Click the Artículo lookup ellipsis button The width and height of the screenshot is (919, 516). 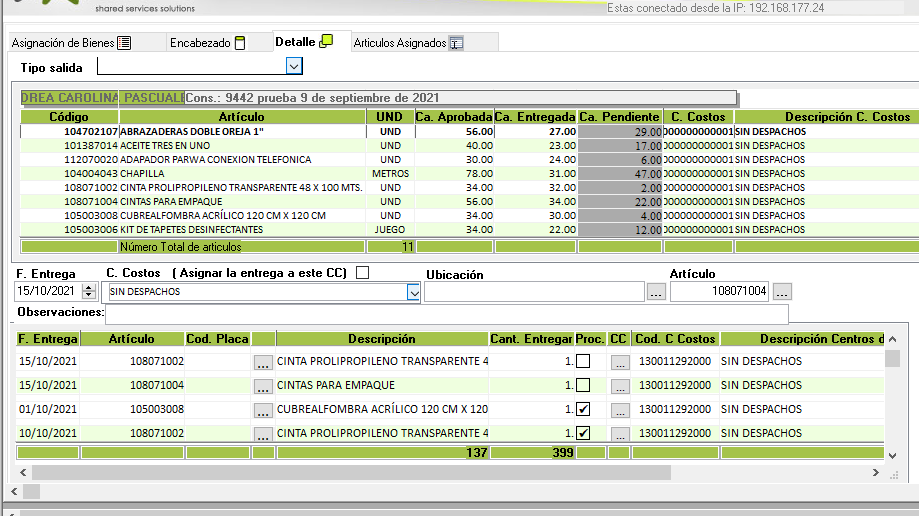click(782, 292)
